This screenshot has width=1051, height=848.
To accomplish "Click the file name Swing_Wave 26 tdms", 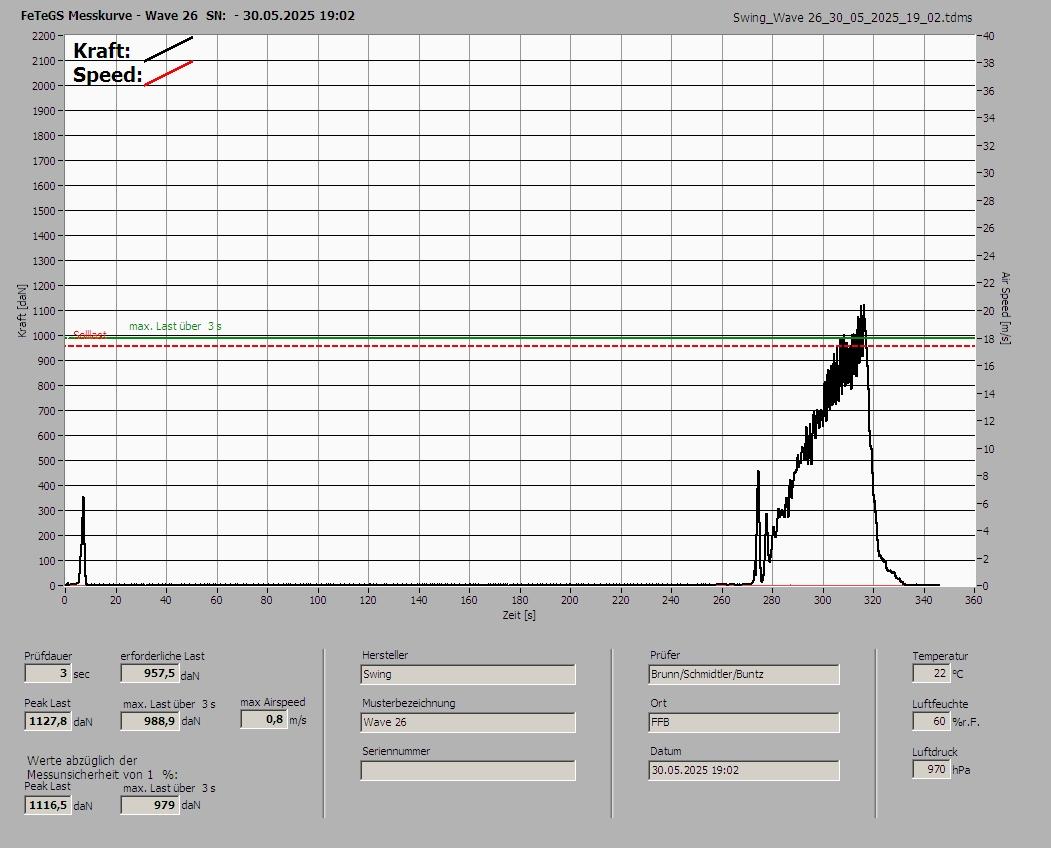I will coord(852,18).
